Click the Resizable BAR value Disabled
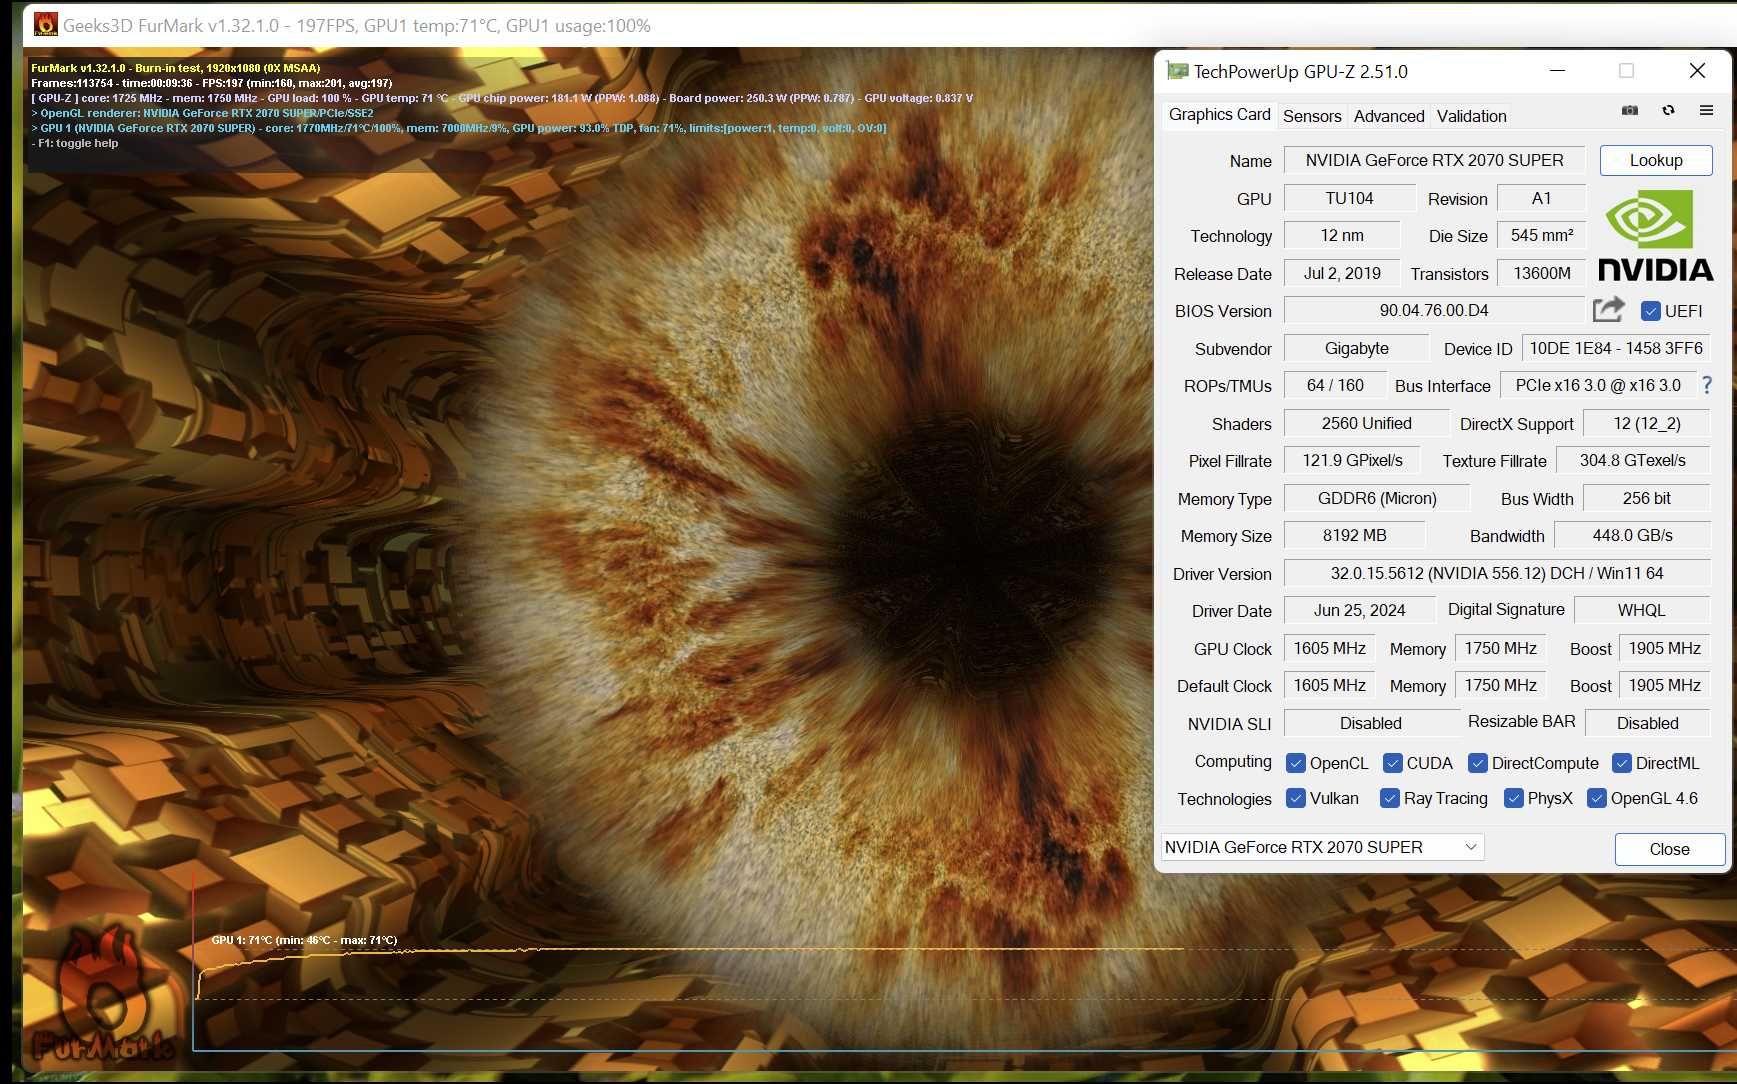Image resolution: width=1737 pixels, height=1084 pixels. point(1647,723)
